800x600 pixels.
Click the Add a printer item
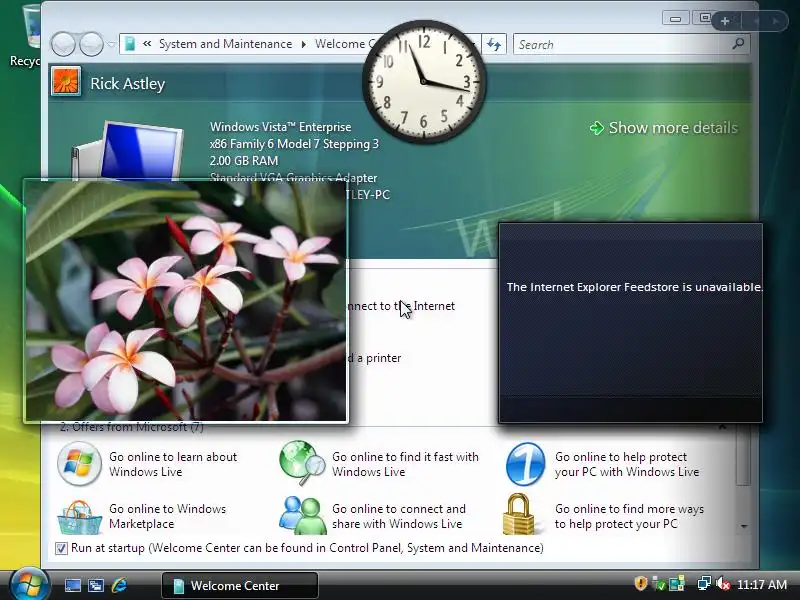click(x=374, y=358)
